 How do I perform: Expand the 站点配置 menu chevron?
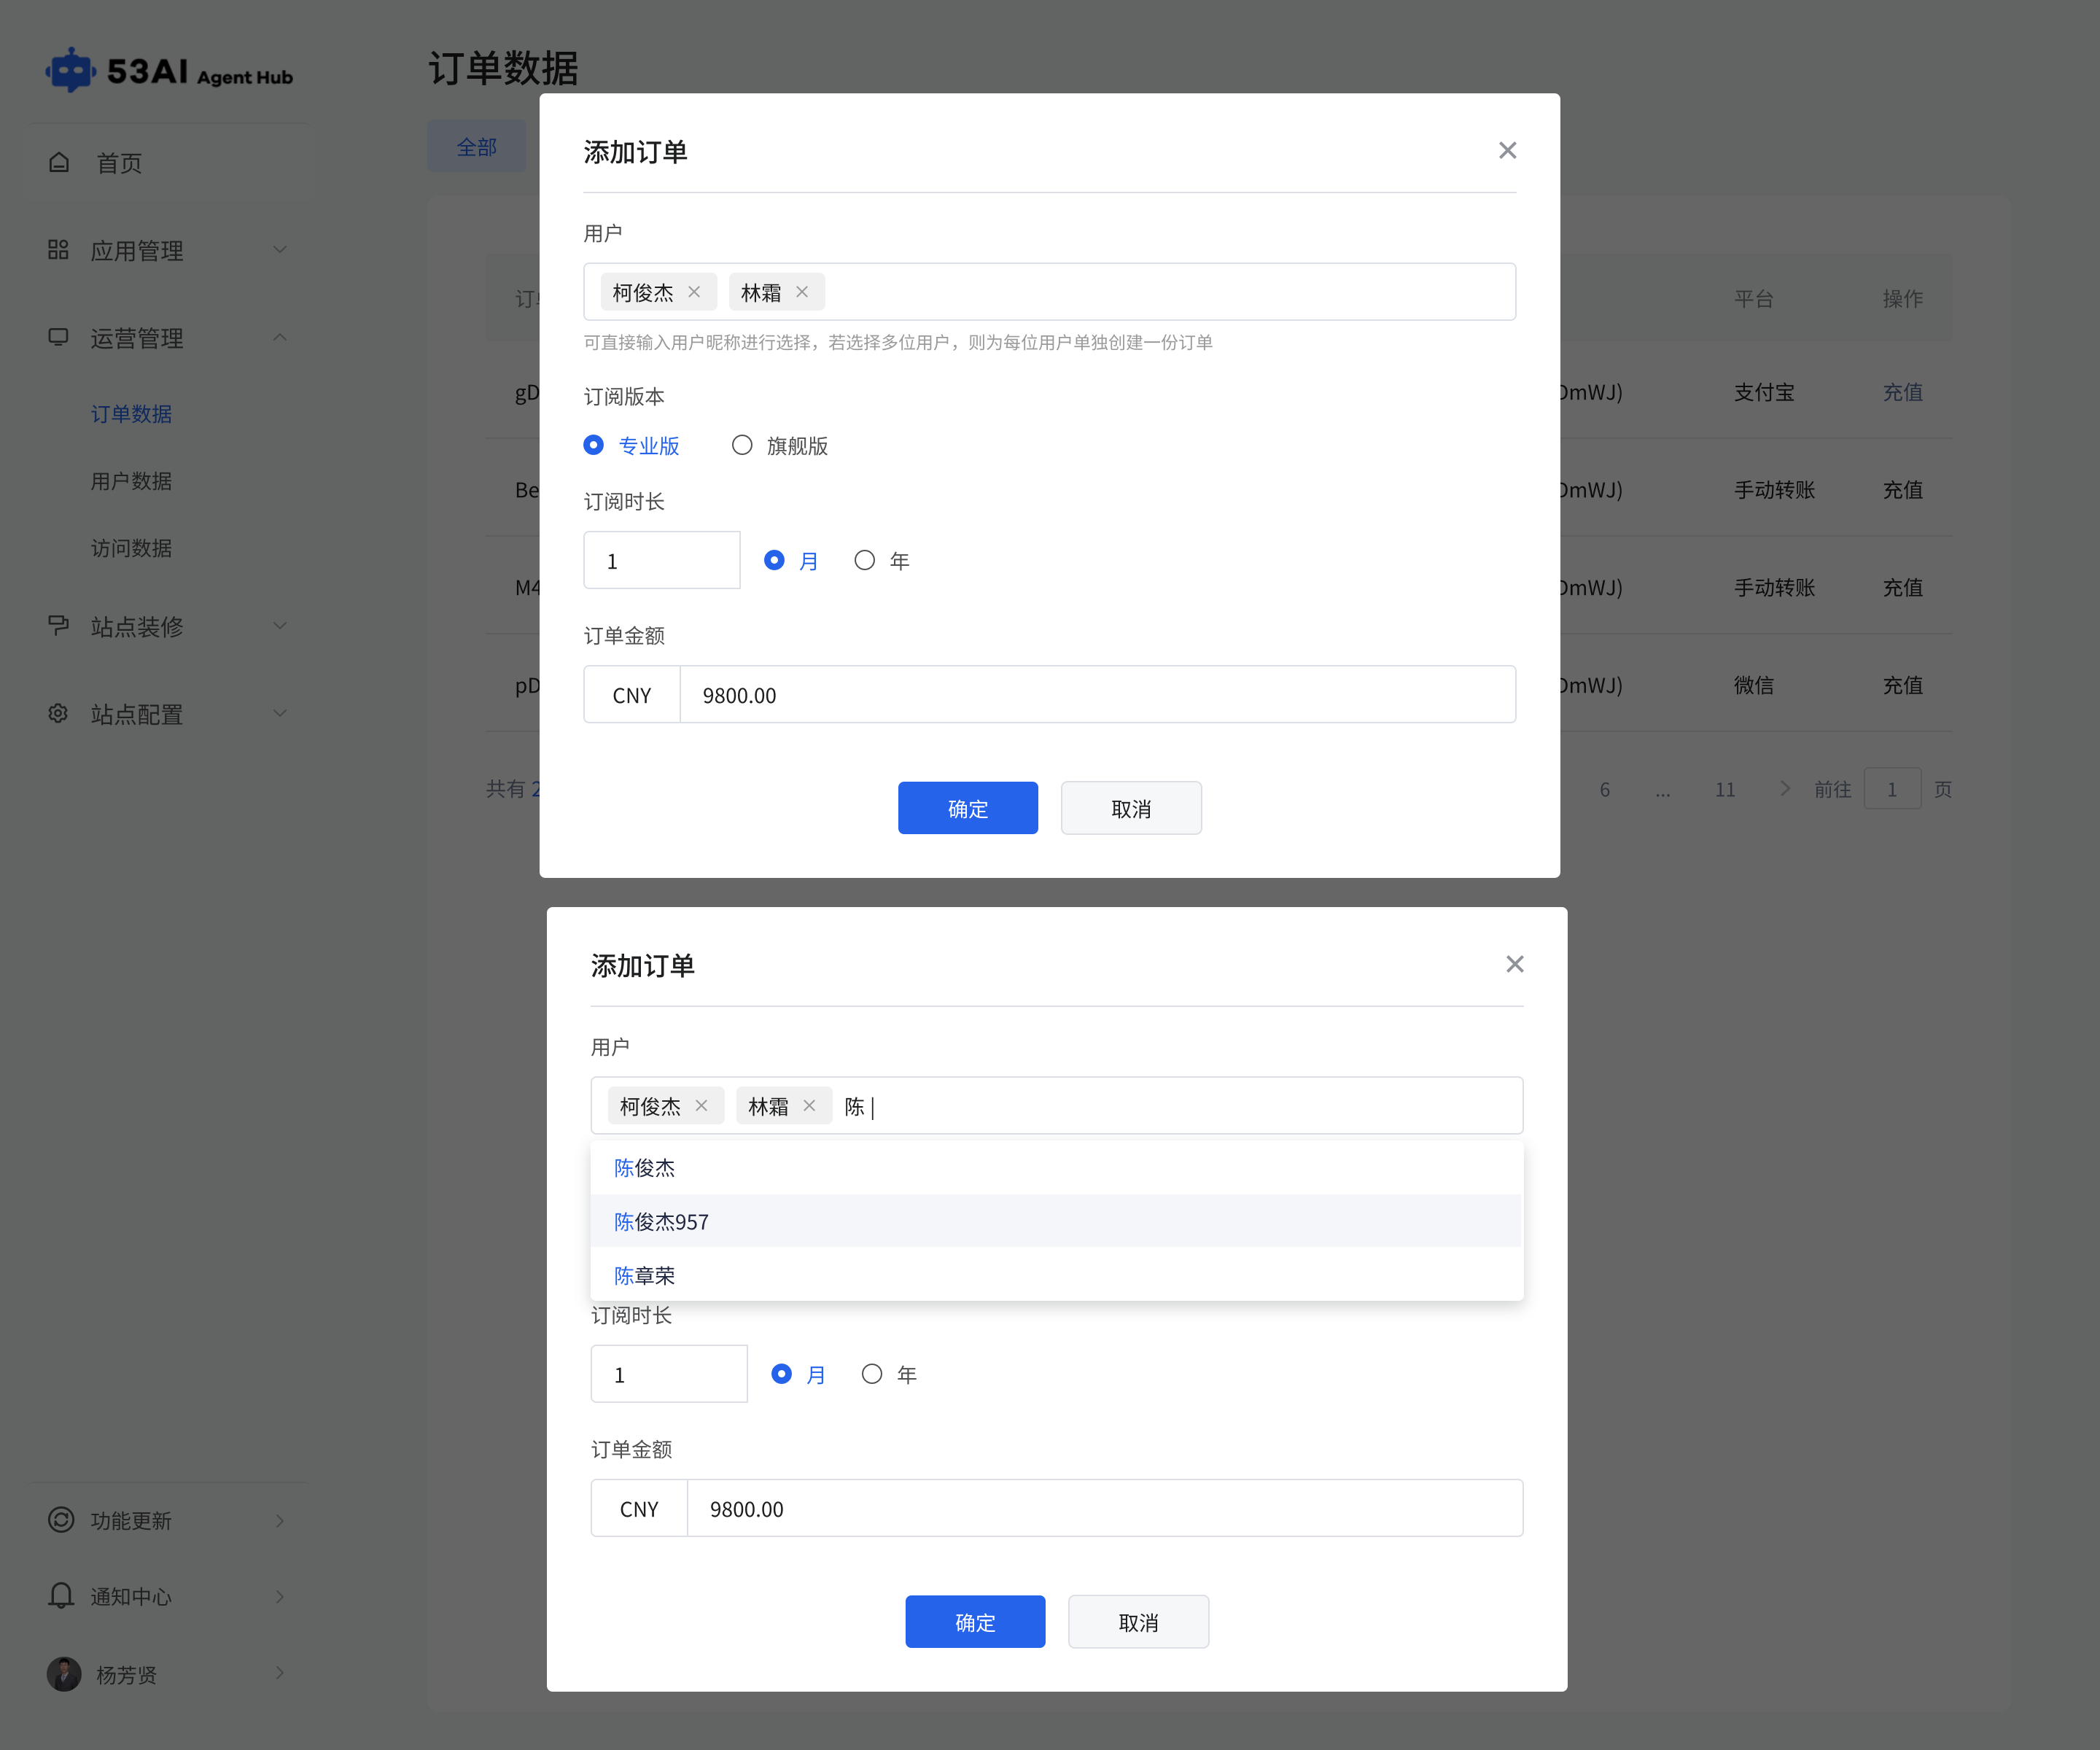pos(280,713)
